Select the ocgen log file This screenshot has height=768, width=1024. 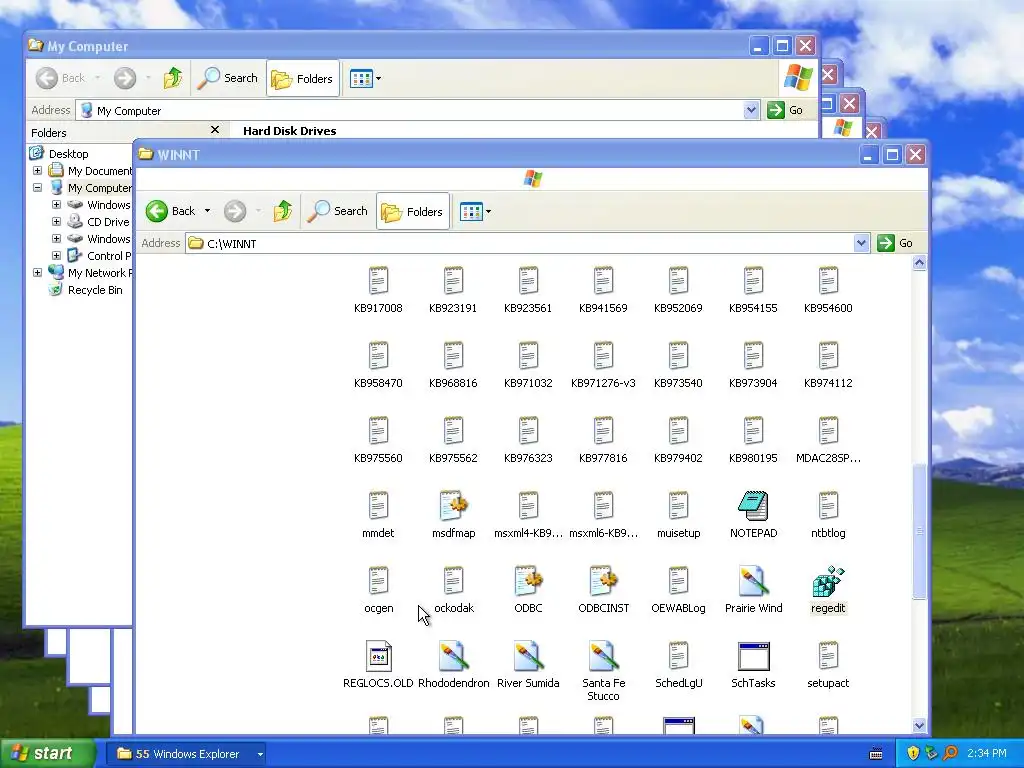pyautogui.click(x=378, y=581)
